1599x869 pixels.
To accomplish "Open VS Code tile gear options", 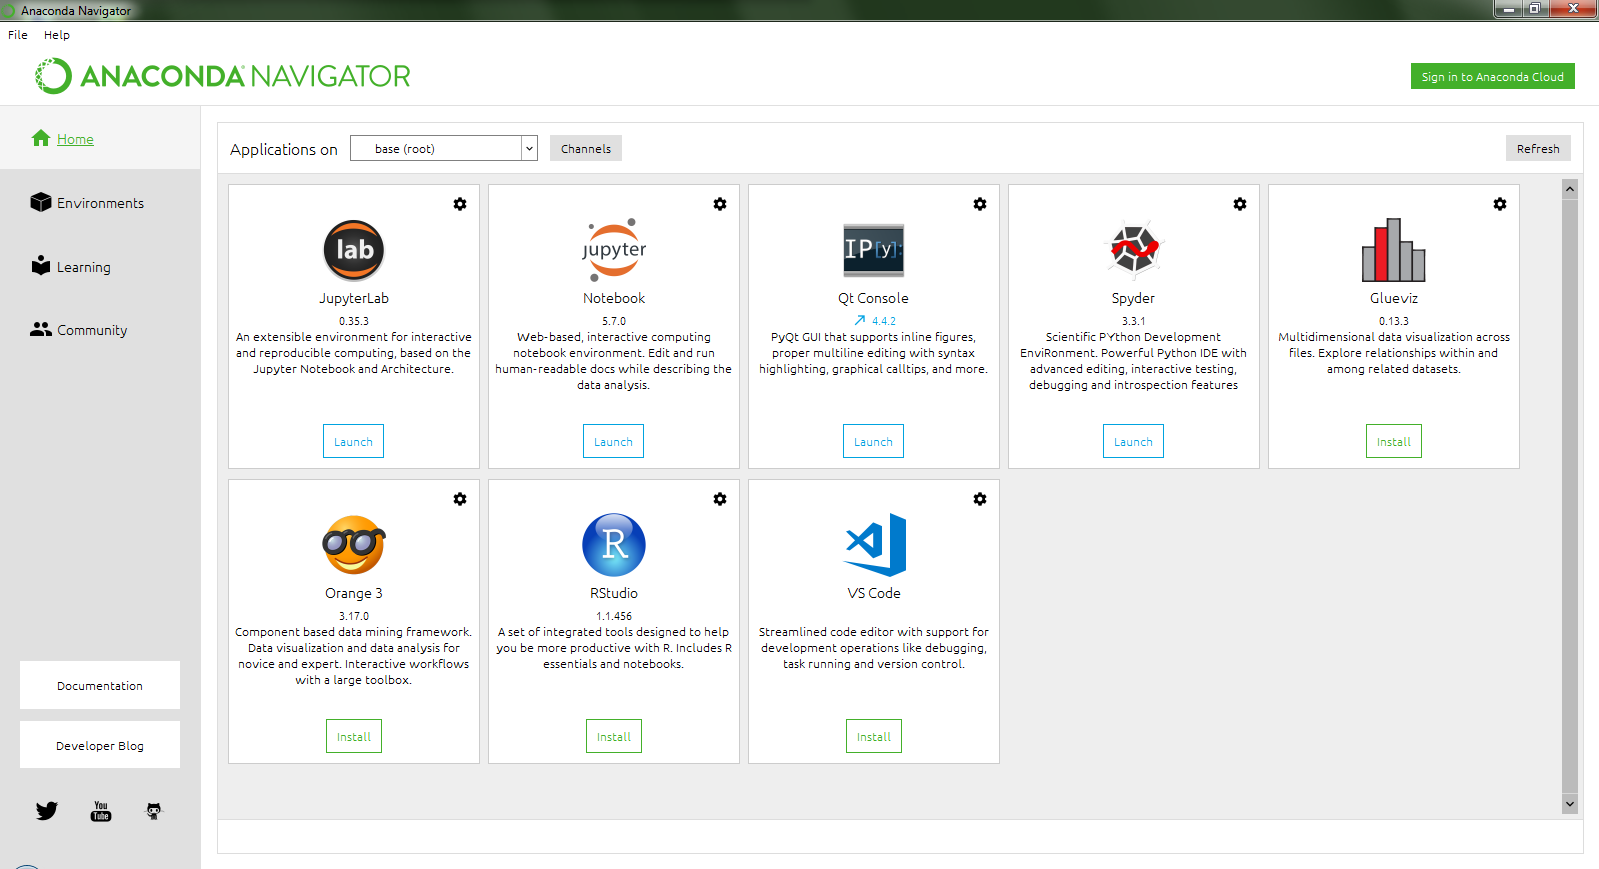I will (x=980, y=499).
